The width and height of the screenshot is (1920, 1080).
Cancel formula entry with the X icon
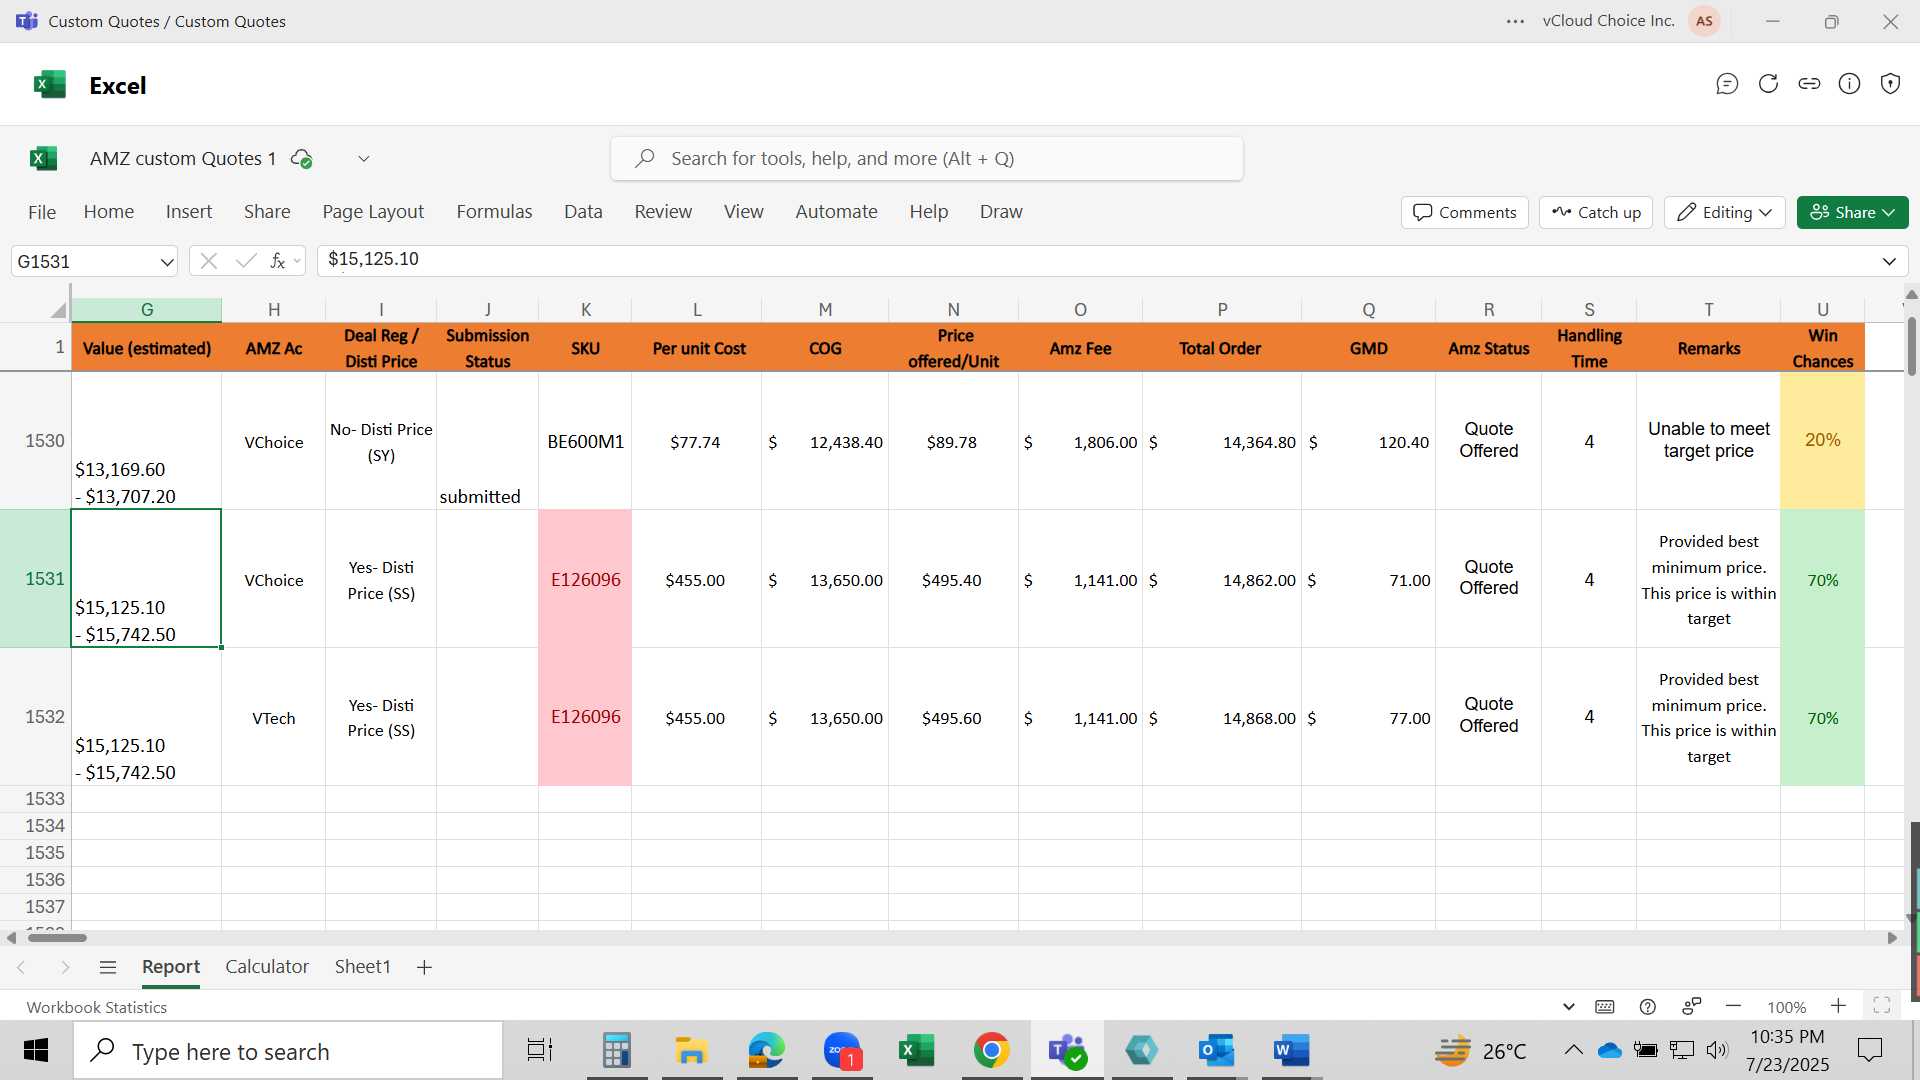pos(208,261)
